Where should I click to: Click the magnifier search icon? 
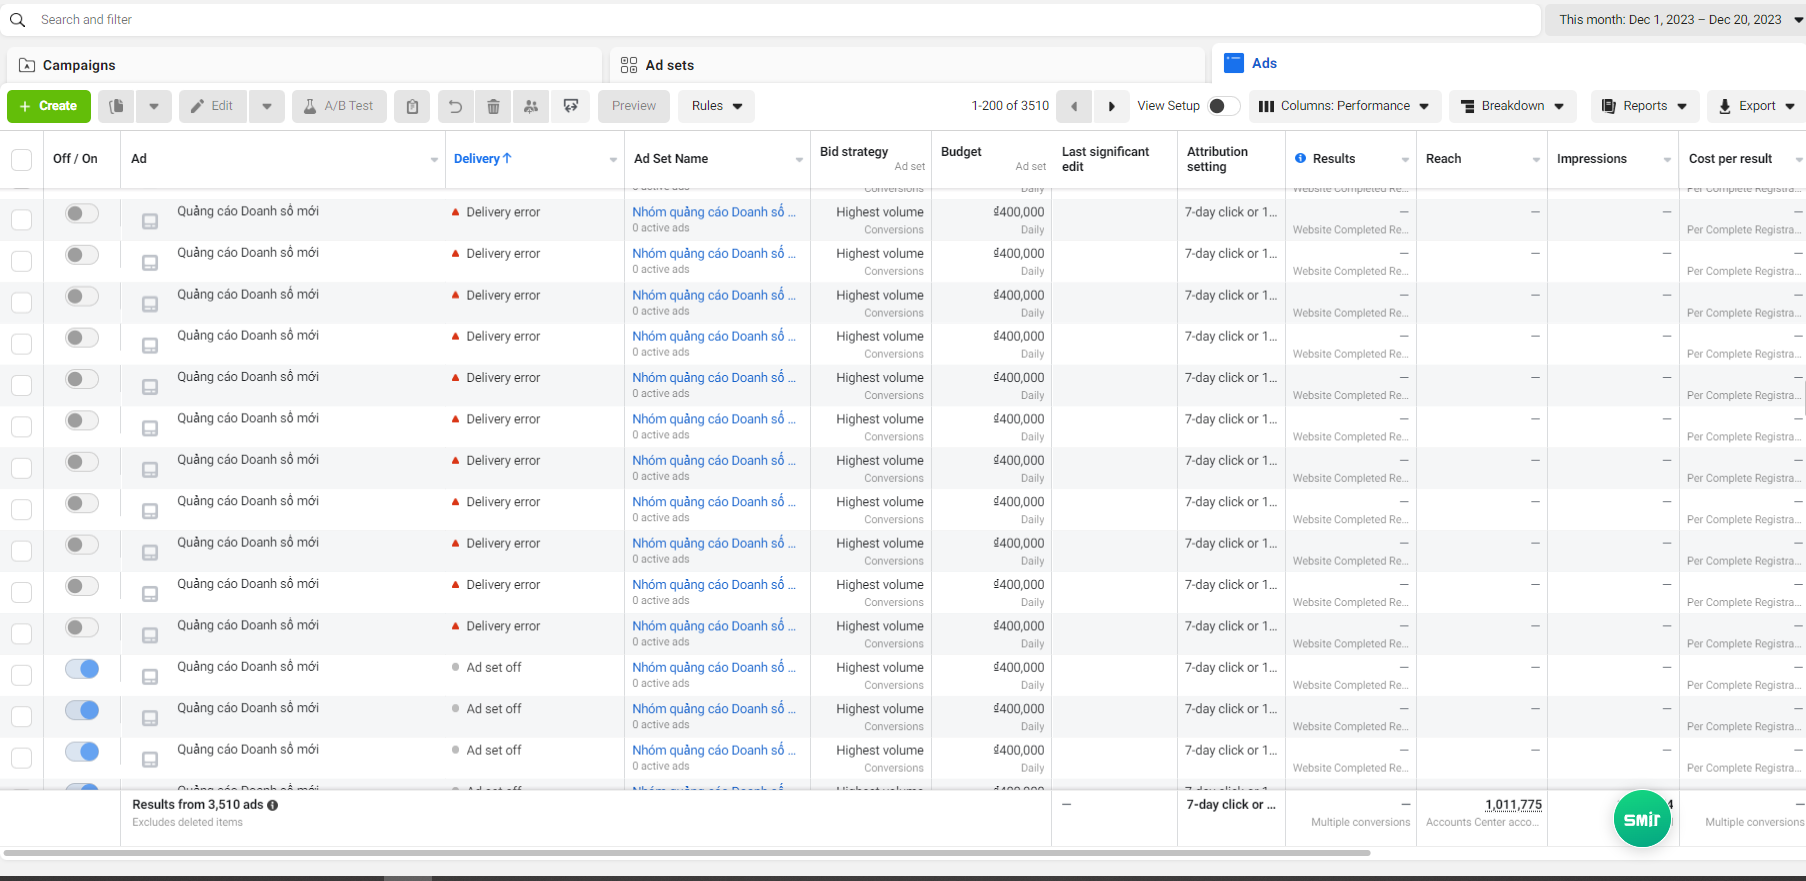[x=17, y=20]
